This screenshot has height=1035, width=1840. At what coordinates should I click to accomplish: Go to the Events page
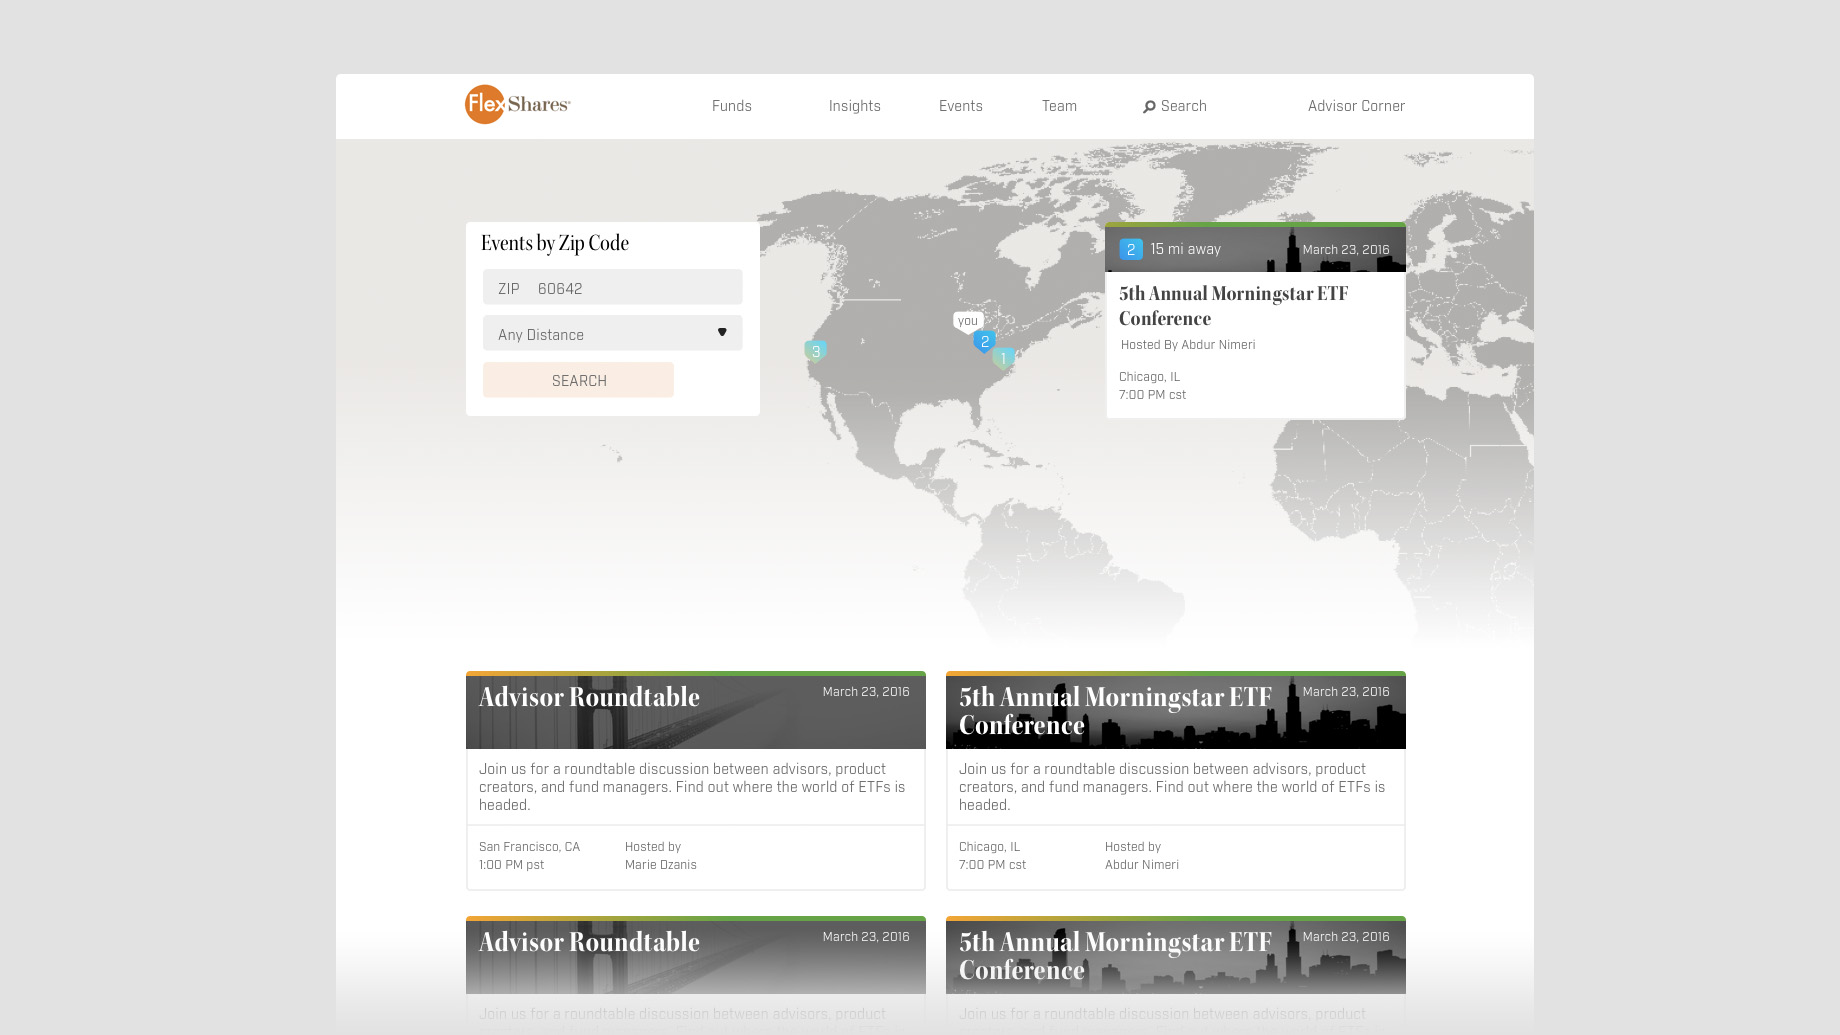pos(960,106)
